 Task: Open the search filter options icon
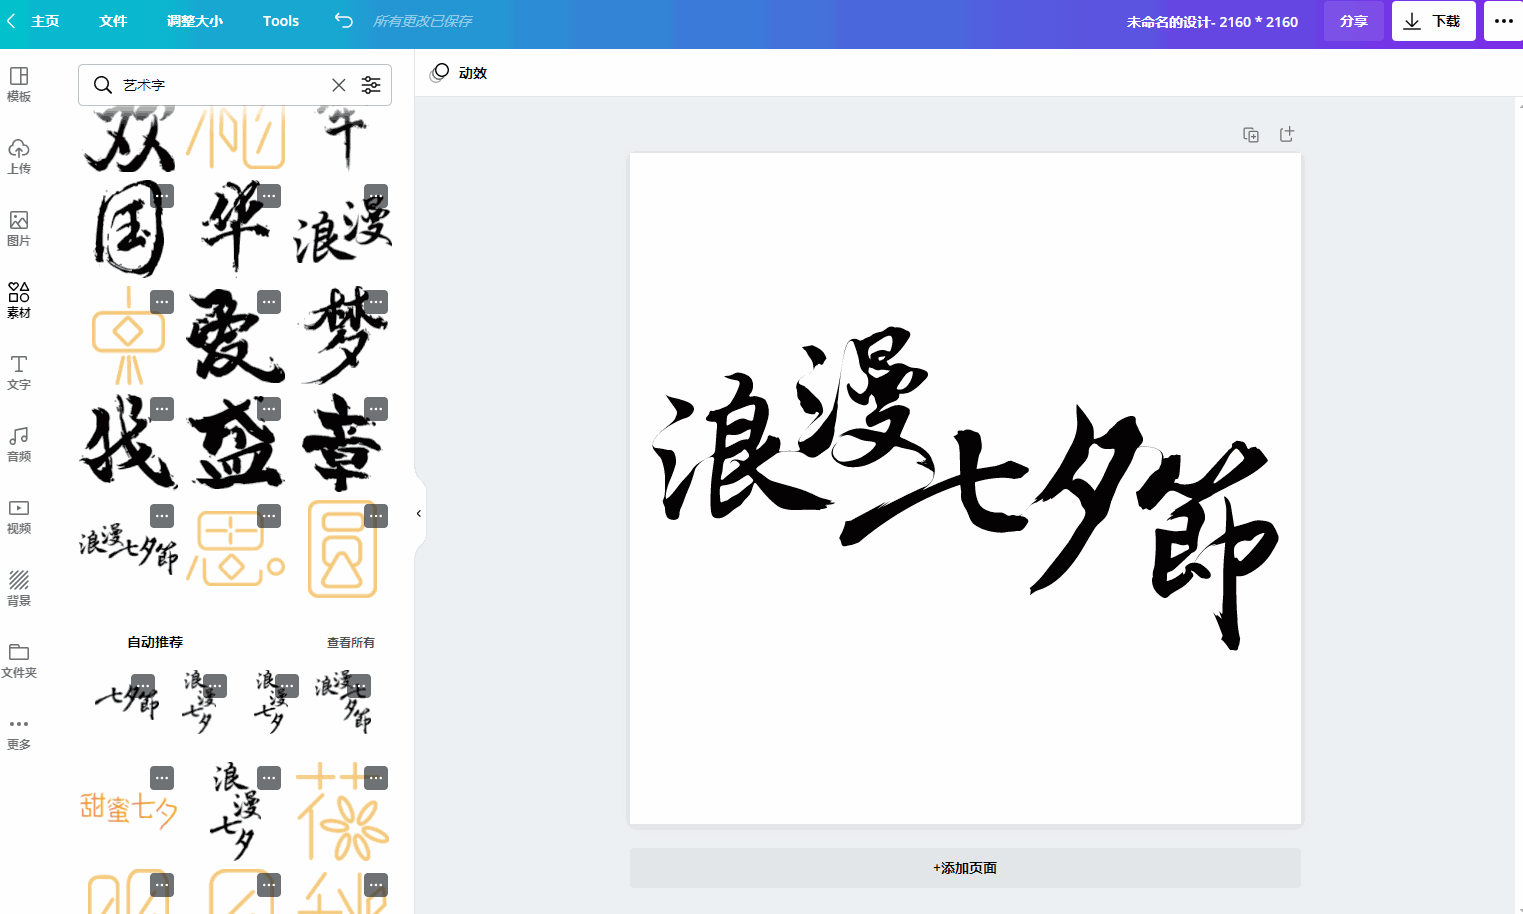(x=371, y=85)
